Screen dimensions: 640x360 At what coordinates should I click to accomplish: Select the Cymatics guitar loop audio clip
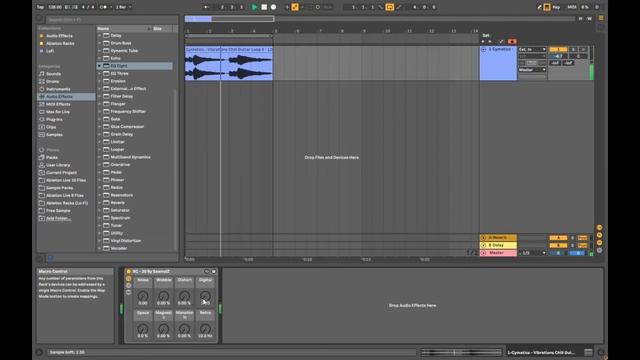229,63
